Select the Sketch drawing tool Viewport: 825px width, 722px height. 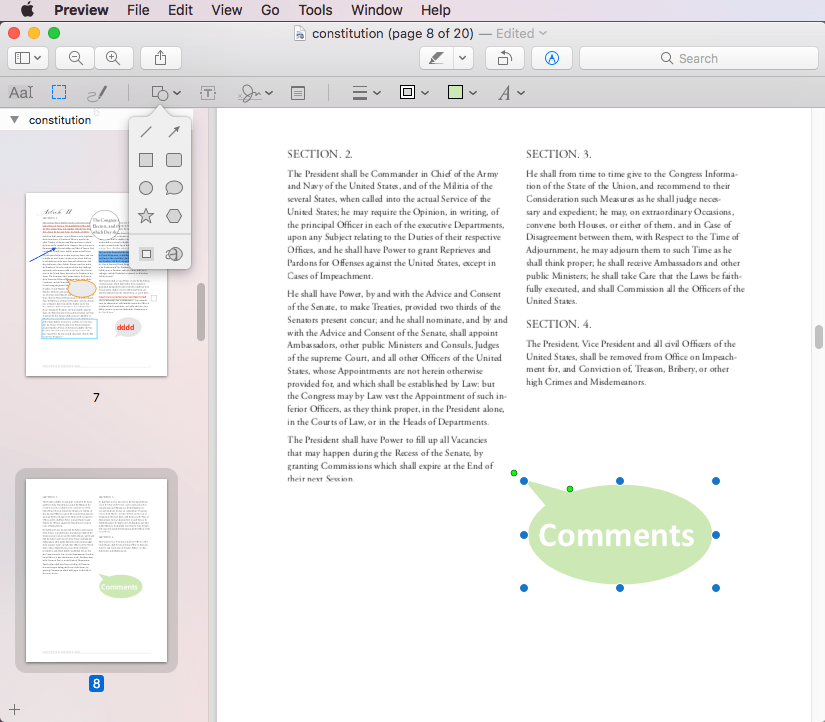click(x=97, y=92)
